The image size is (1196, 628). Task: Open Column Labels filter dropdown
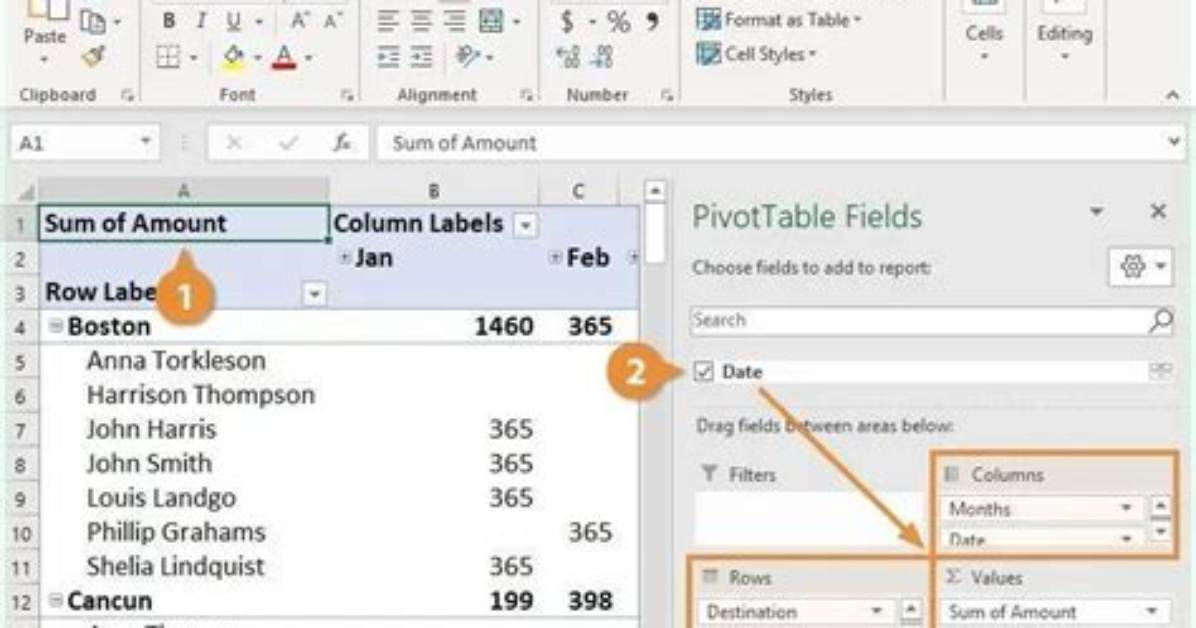pyautogui.click(x=525, y=225)
